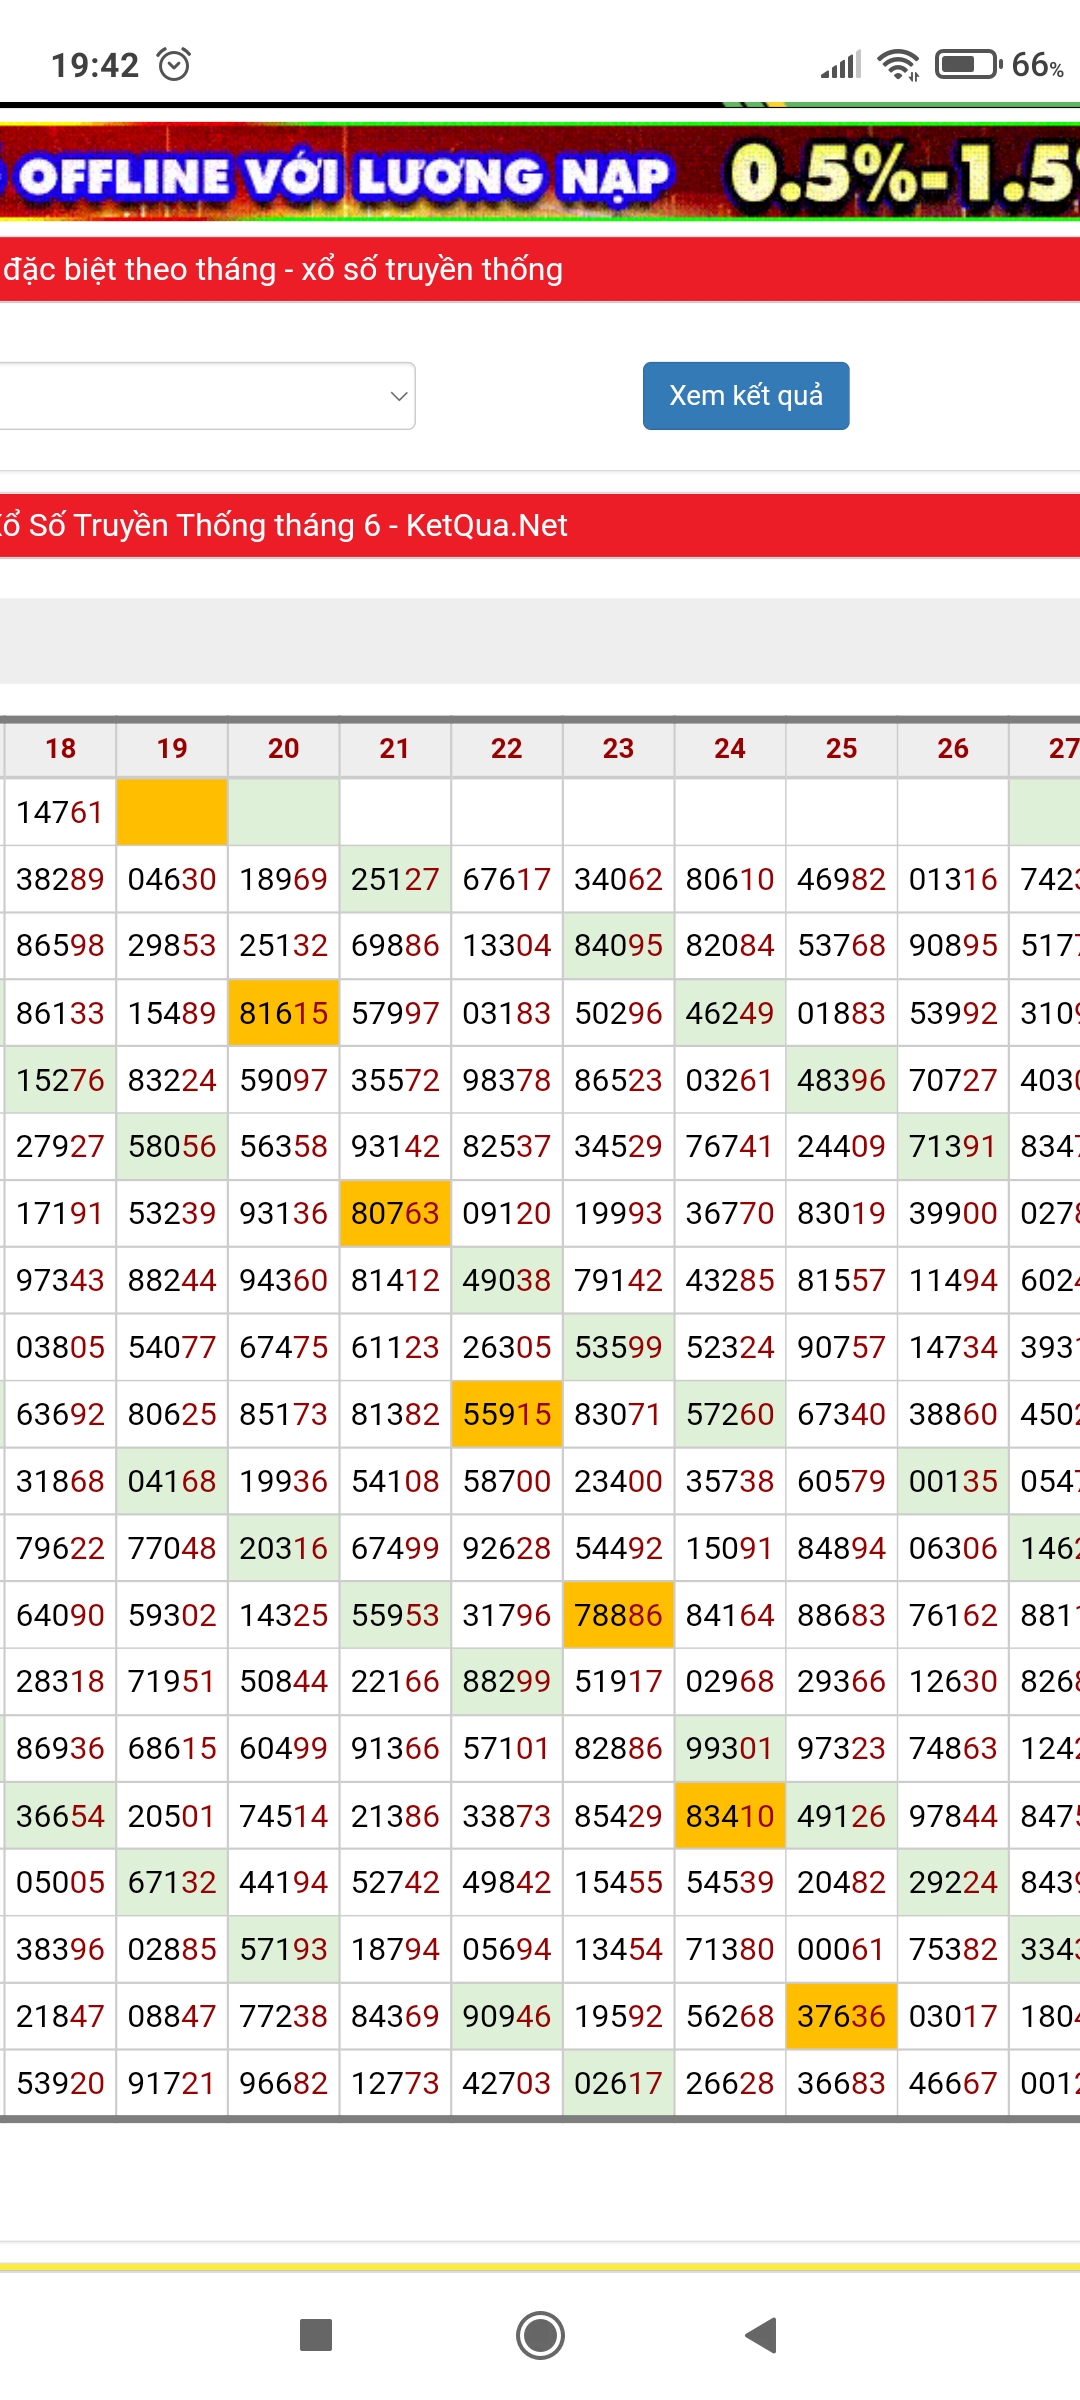Tap the battery indicator icon
Viewport: 1080px width, 2400px height.
[x=966, y=65]
